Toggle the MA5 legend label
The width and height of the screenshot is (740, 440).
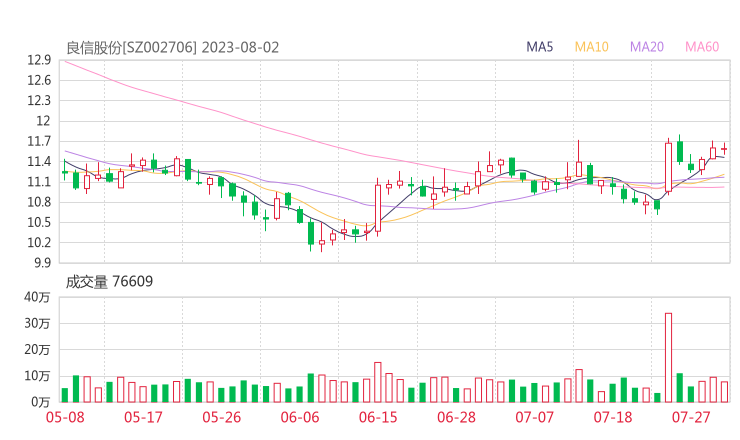[x=539, y=47]
